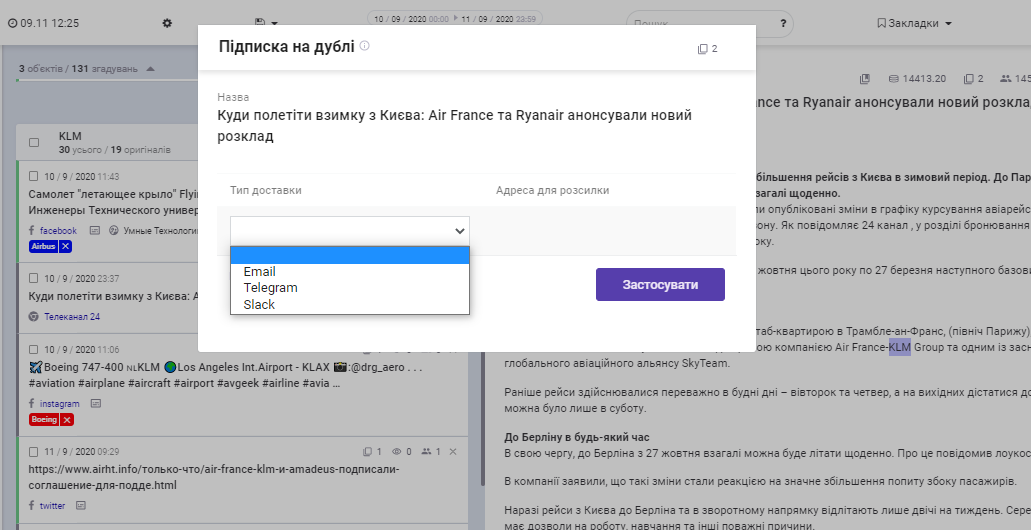
Task: Open the instagram source link
Action: point(59,404)
